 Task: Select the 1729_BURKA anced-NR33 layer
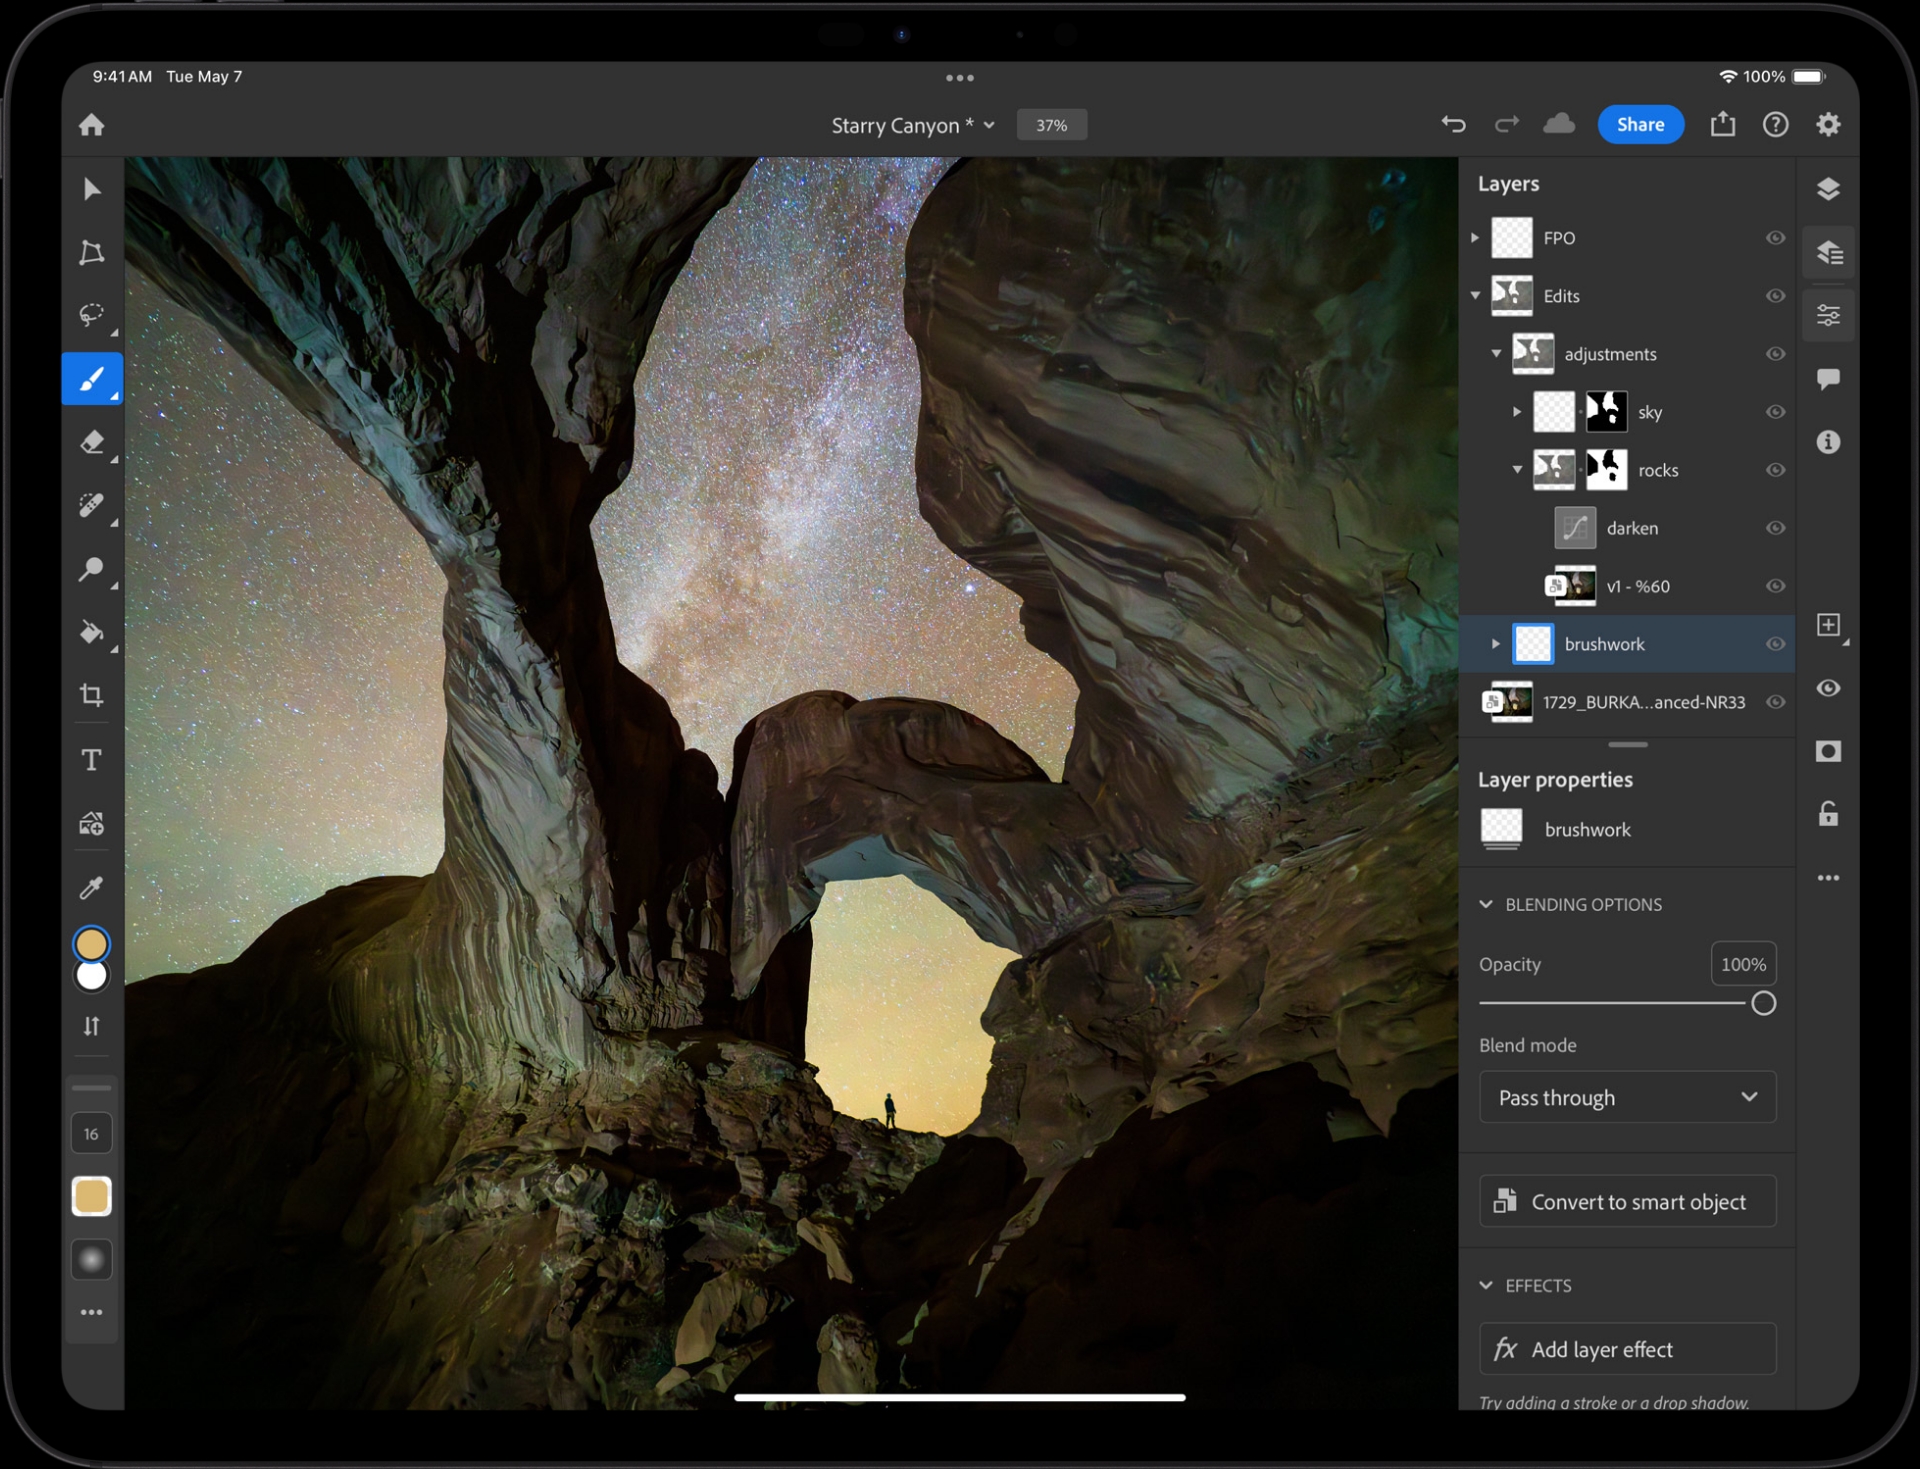coord(1642,702)
